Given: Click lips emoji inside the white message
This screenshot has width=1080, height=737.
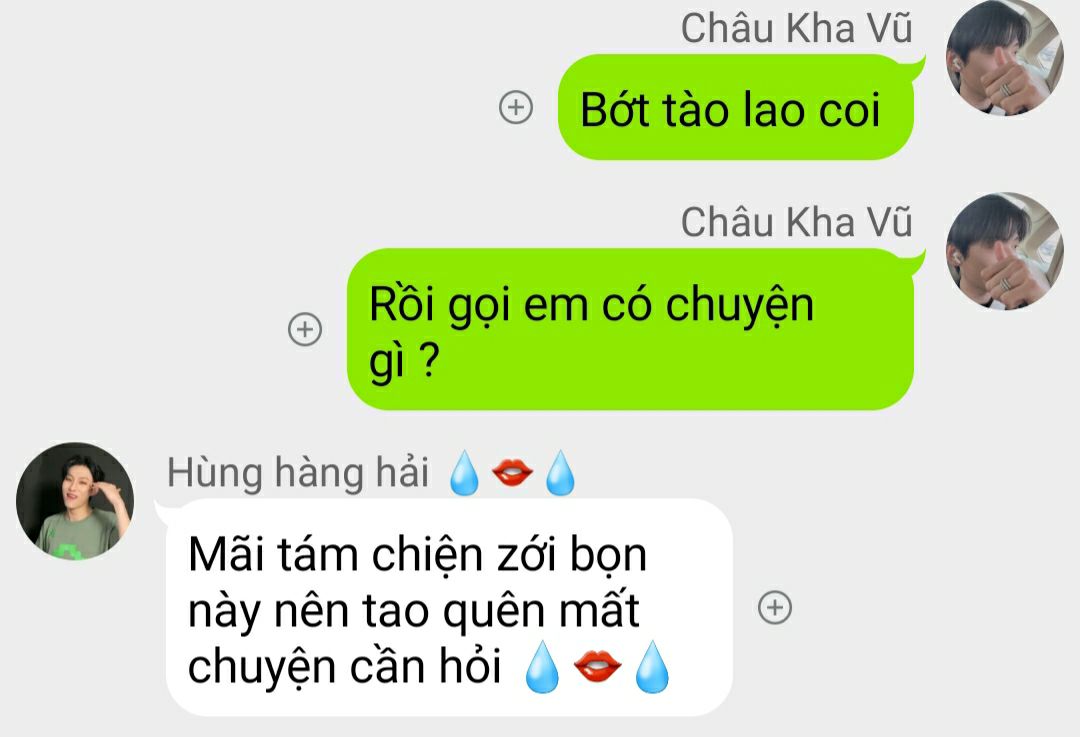Looking at the screenshot, I should (x=597, y=667).
